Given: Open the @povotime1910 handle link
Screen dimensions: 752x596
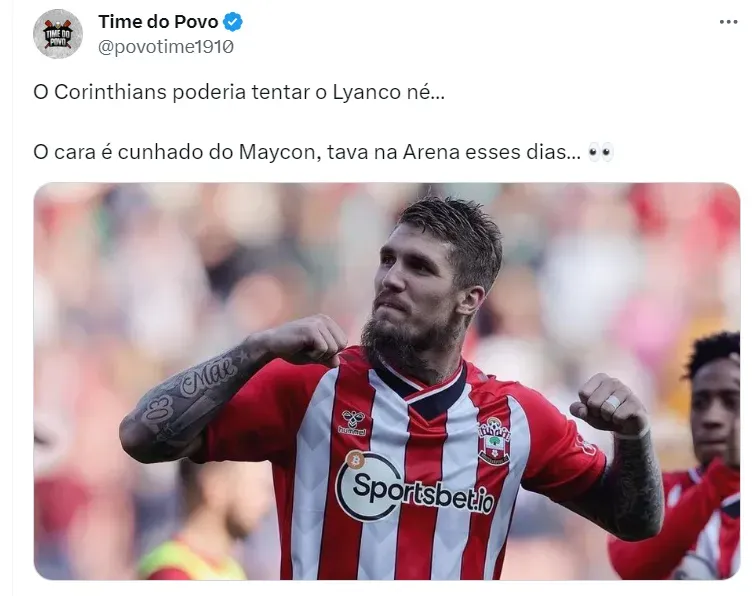Looking at the screenshot, I should pyautogui.click(x=166, y=47).
